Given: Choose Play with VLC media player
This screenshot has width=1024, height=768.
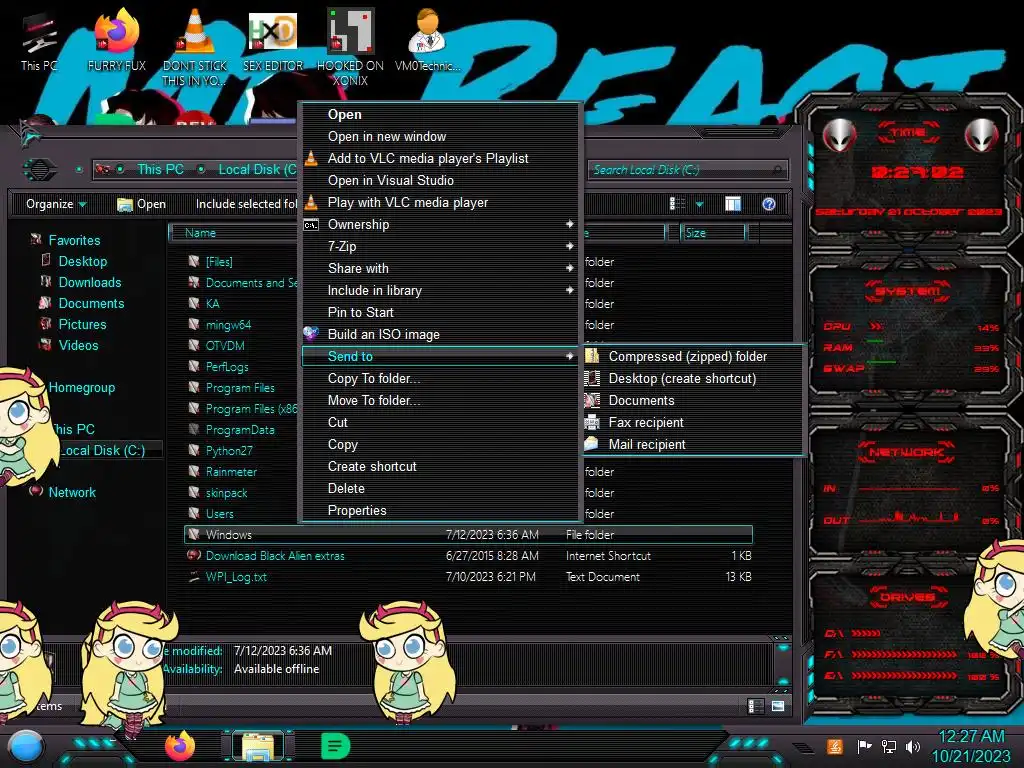Looking at the screenshot, I should 440,202.
